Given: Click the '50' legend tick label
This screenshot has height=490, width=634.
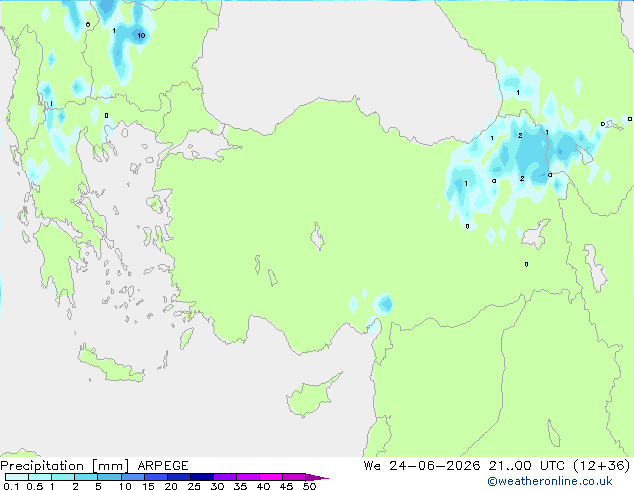Looking at the screenshot, I should pos(309,486).
